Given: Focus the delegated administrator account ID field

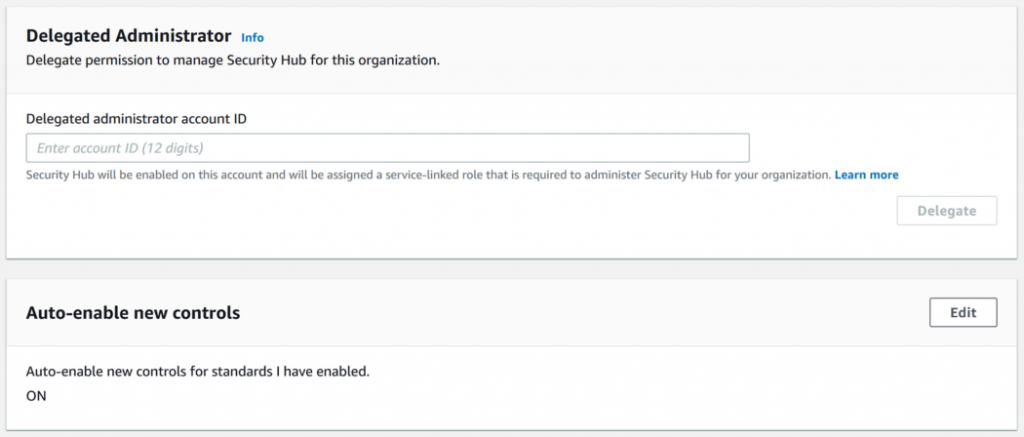Looking at the screenshot, I should [x=387, y=148].
